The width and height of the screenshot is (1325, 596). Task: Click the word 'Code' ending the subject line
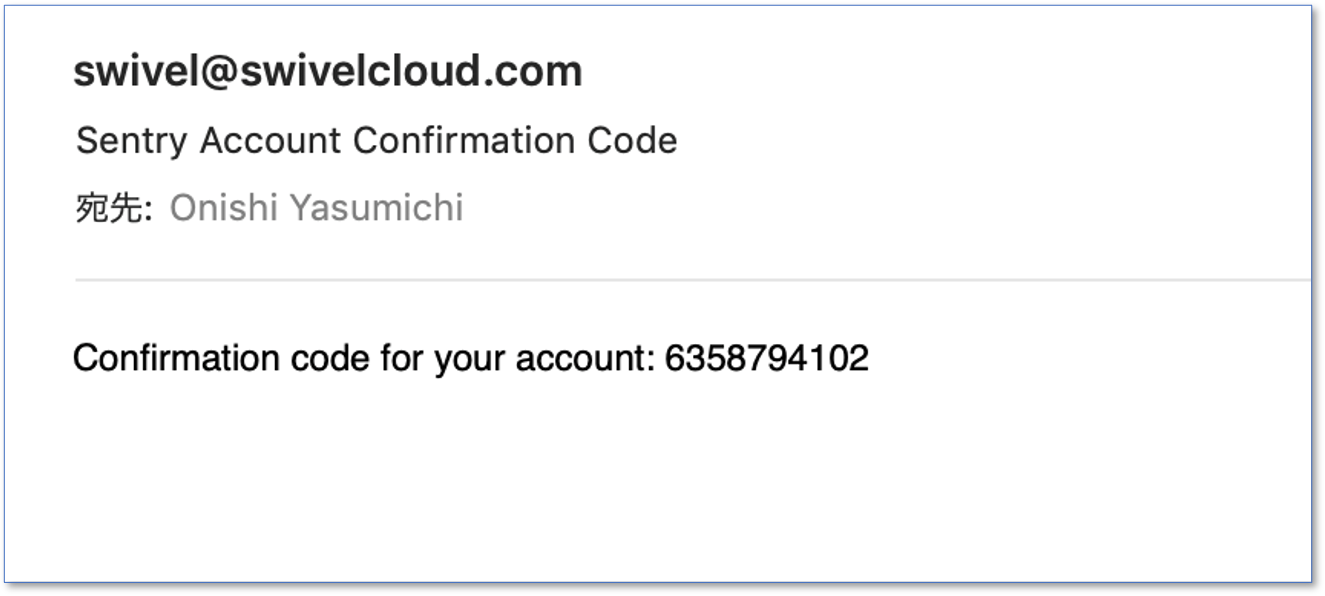click(632, 140)
